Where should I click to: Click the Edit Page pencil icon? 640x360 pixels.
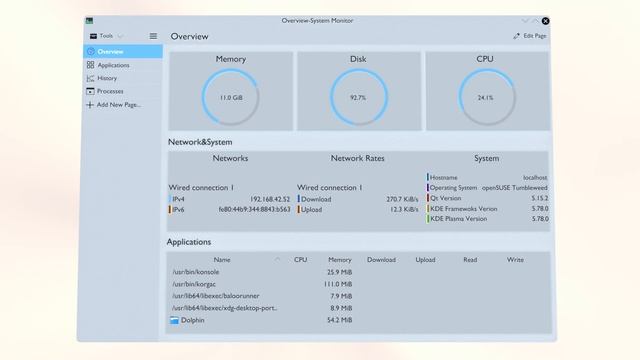click(x=516, y=36)
